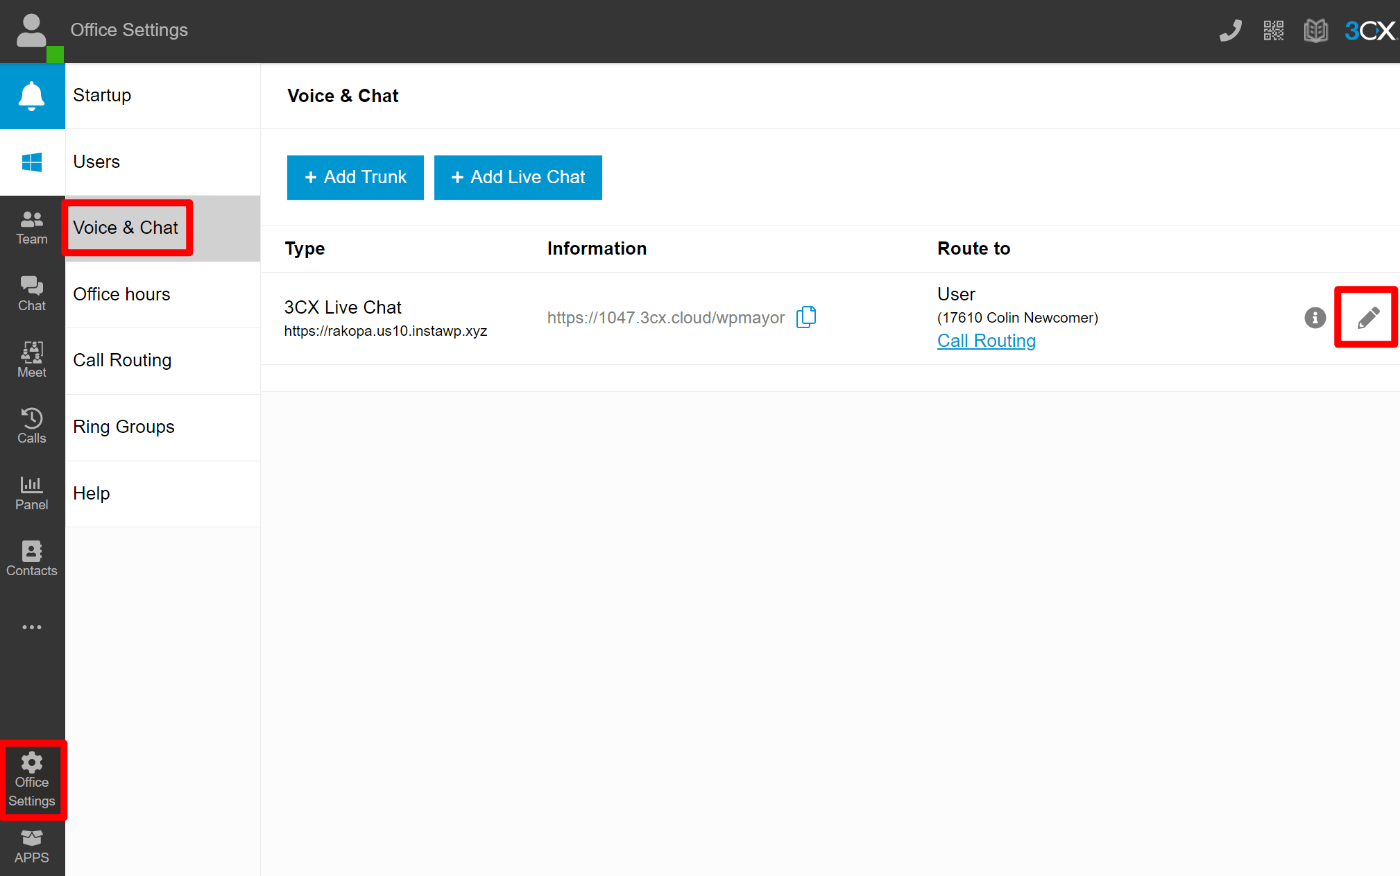Open the user guide book icon
1400x876 pixels.
tap(1316, 31)
